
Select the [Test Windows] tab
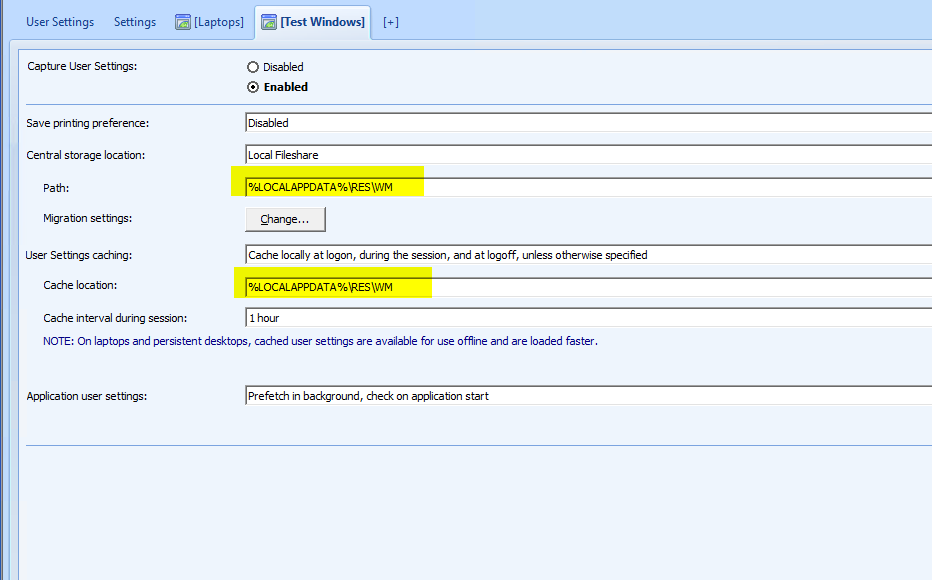tap(318, 21)
